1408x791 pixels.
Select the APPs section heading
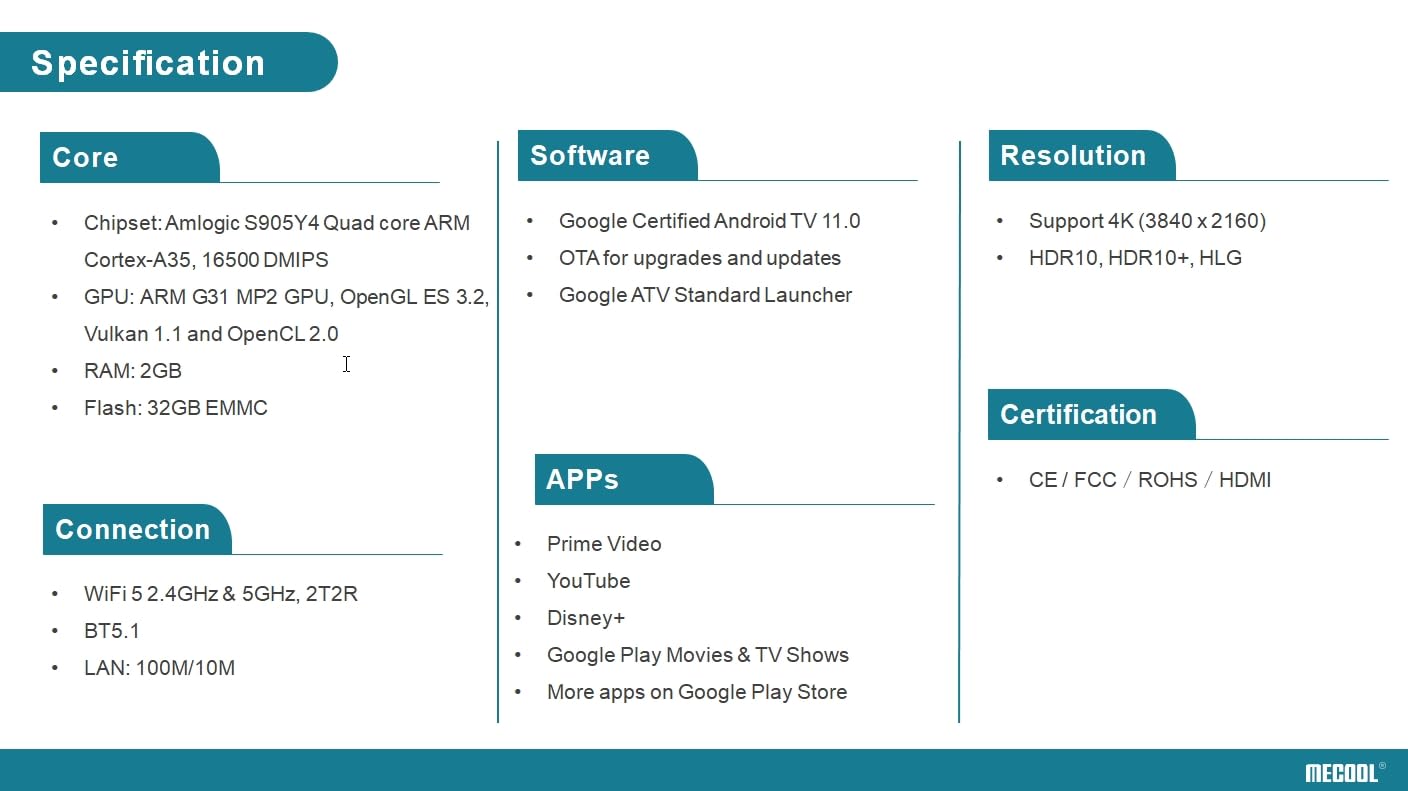[583, 480]
